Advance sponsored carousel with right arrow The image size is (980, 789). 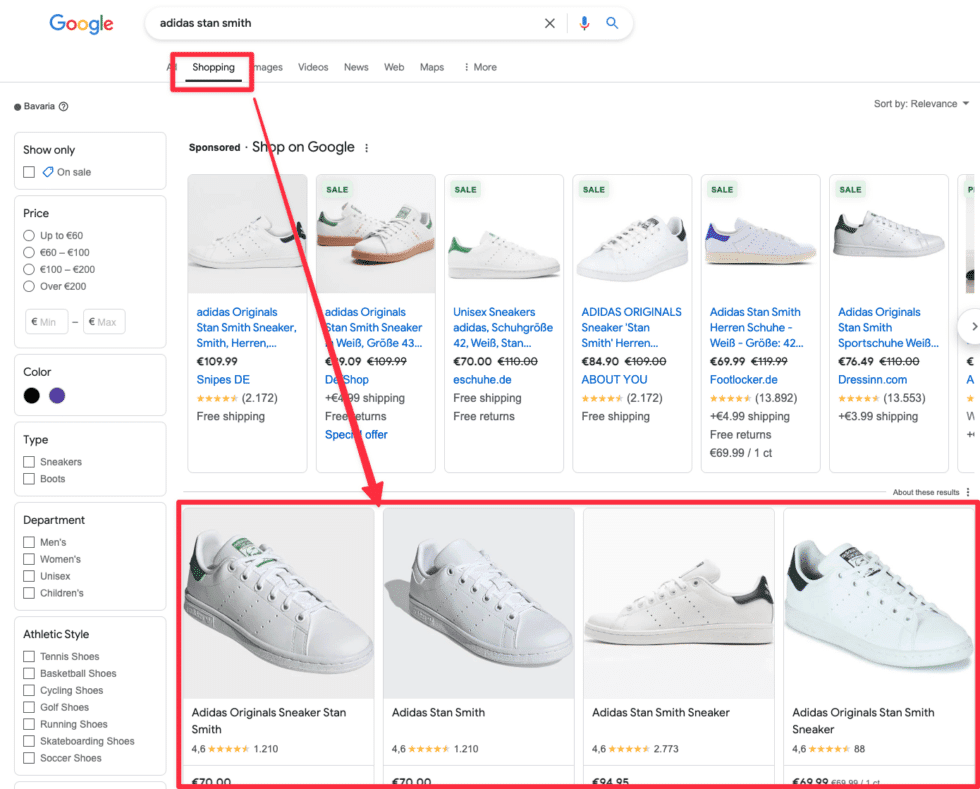[972, 326]
